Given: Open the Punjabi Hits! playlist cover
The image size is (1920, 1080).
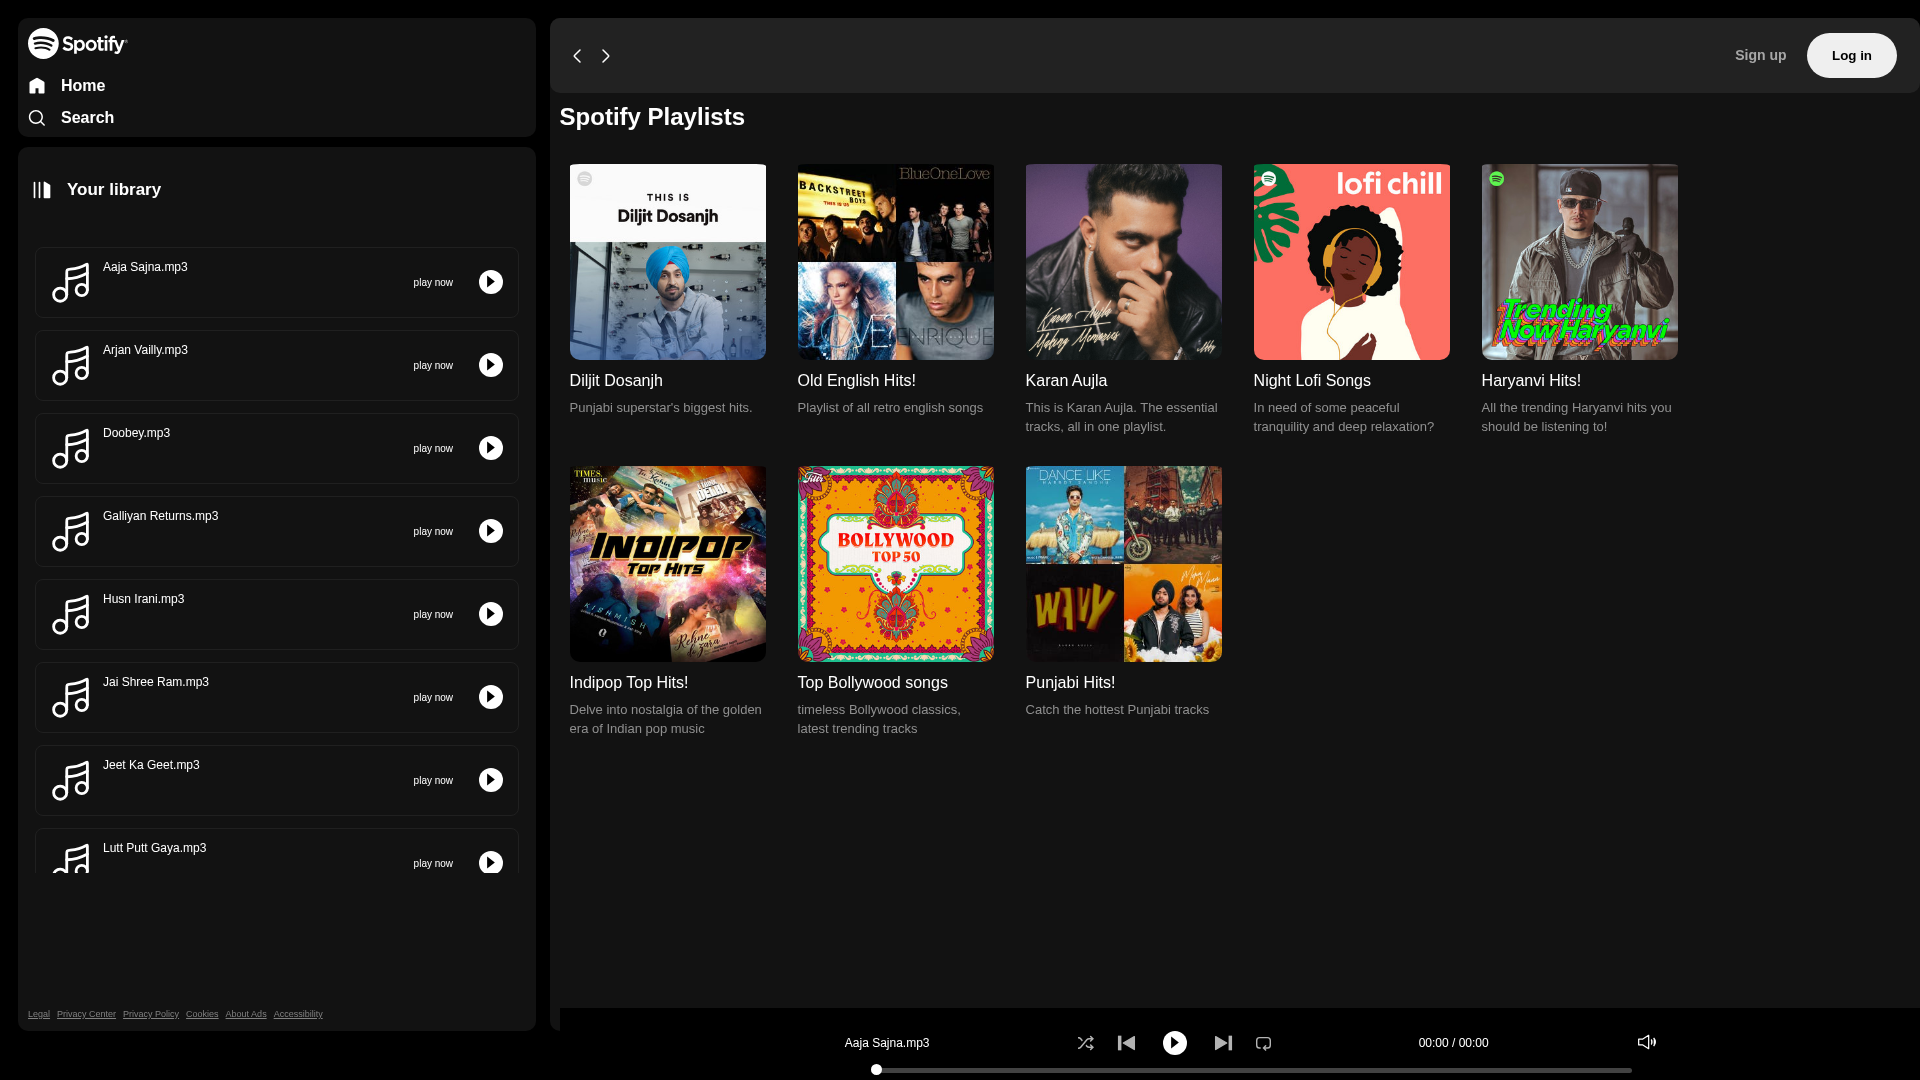Looking at the screenshot, I should coord(1124,564).
